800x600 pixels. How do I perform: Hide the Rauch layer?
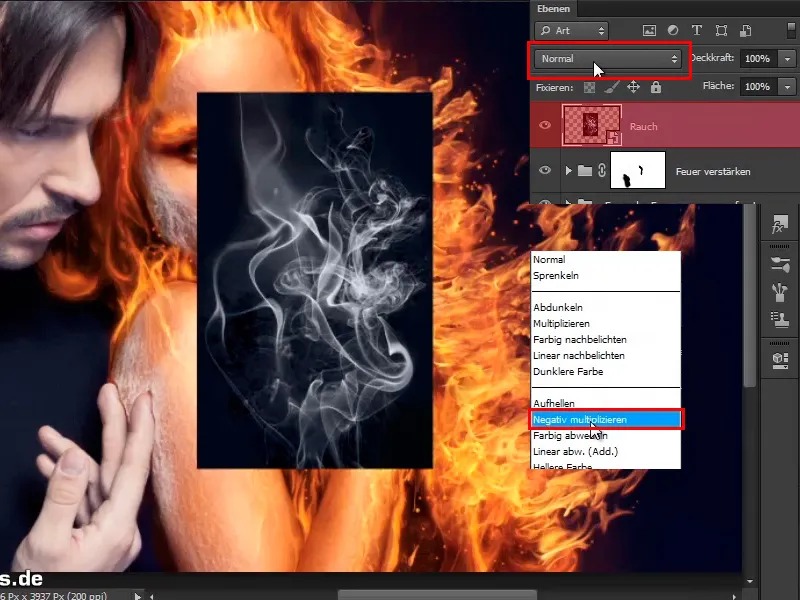point(545,125)
